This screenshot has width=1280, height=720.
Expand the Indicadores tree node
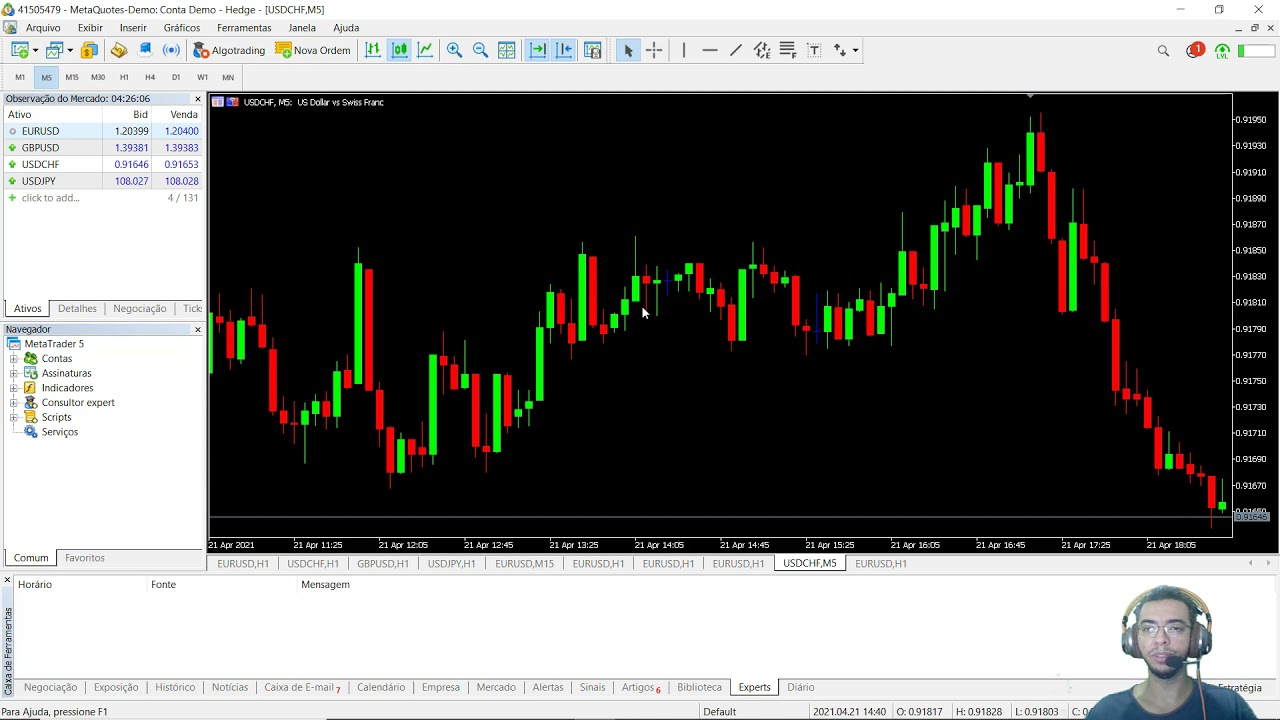[x=14, y=388]
